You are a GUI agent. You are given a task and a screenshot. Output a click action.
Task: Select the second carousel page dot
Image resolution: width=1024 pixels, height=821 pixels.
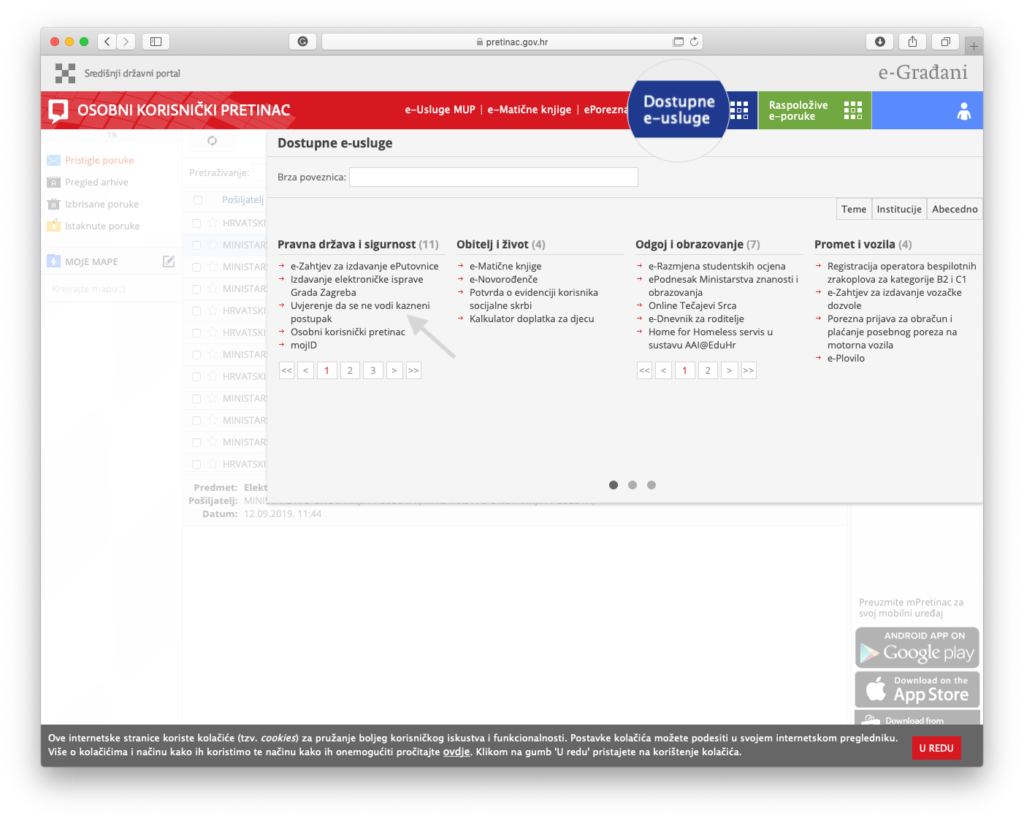632,484
